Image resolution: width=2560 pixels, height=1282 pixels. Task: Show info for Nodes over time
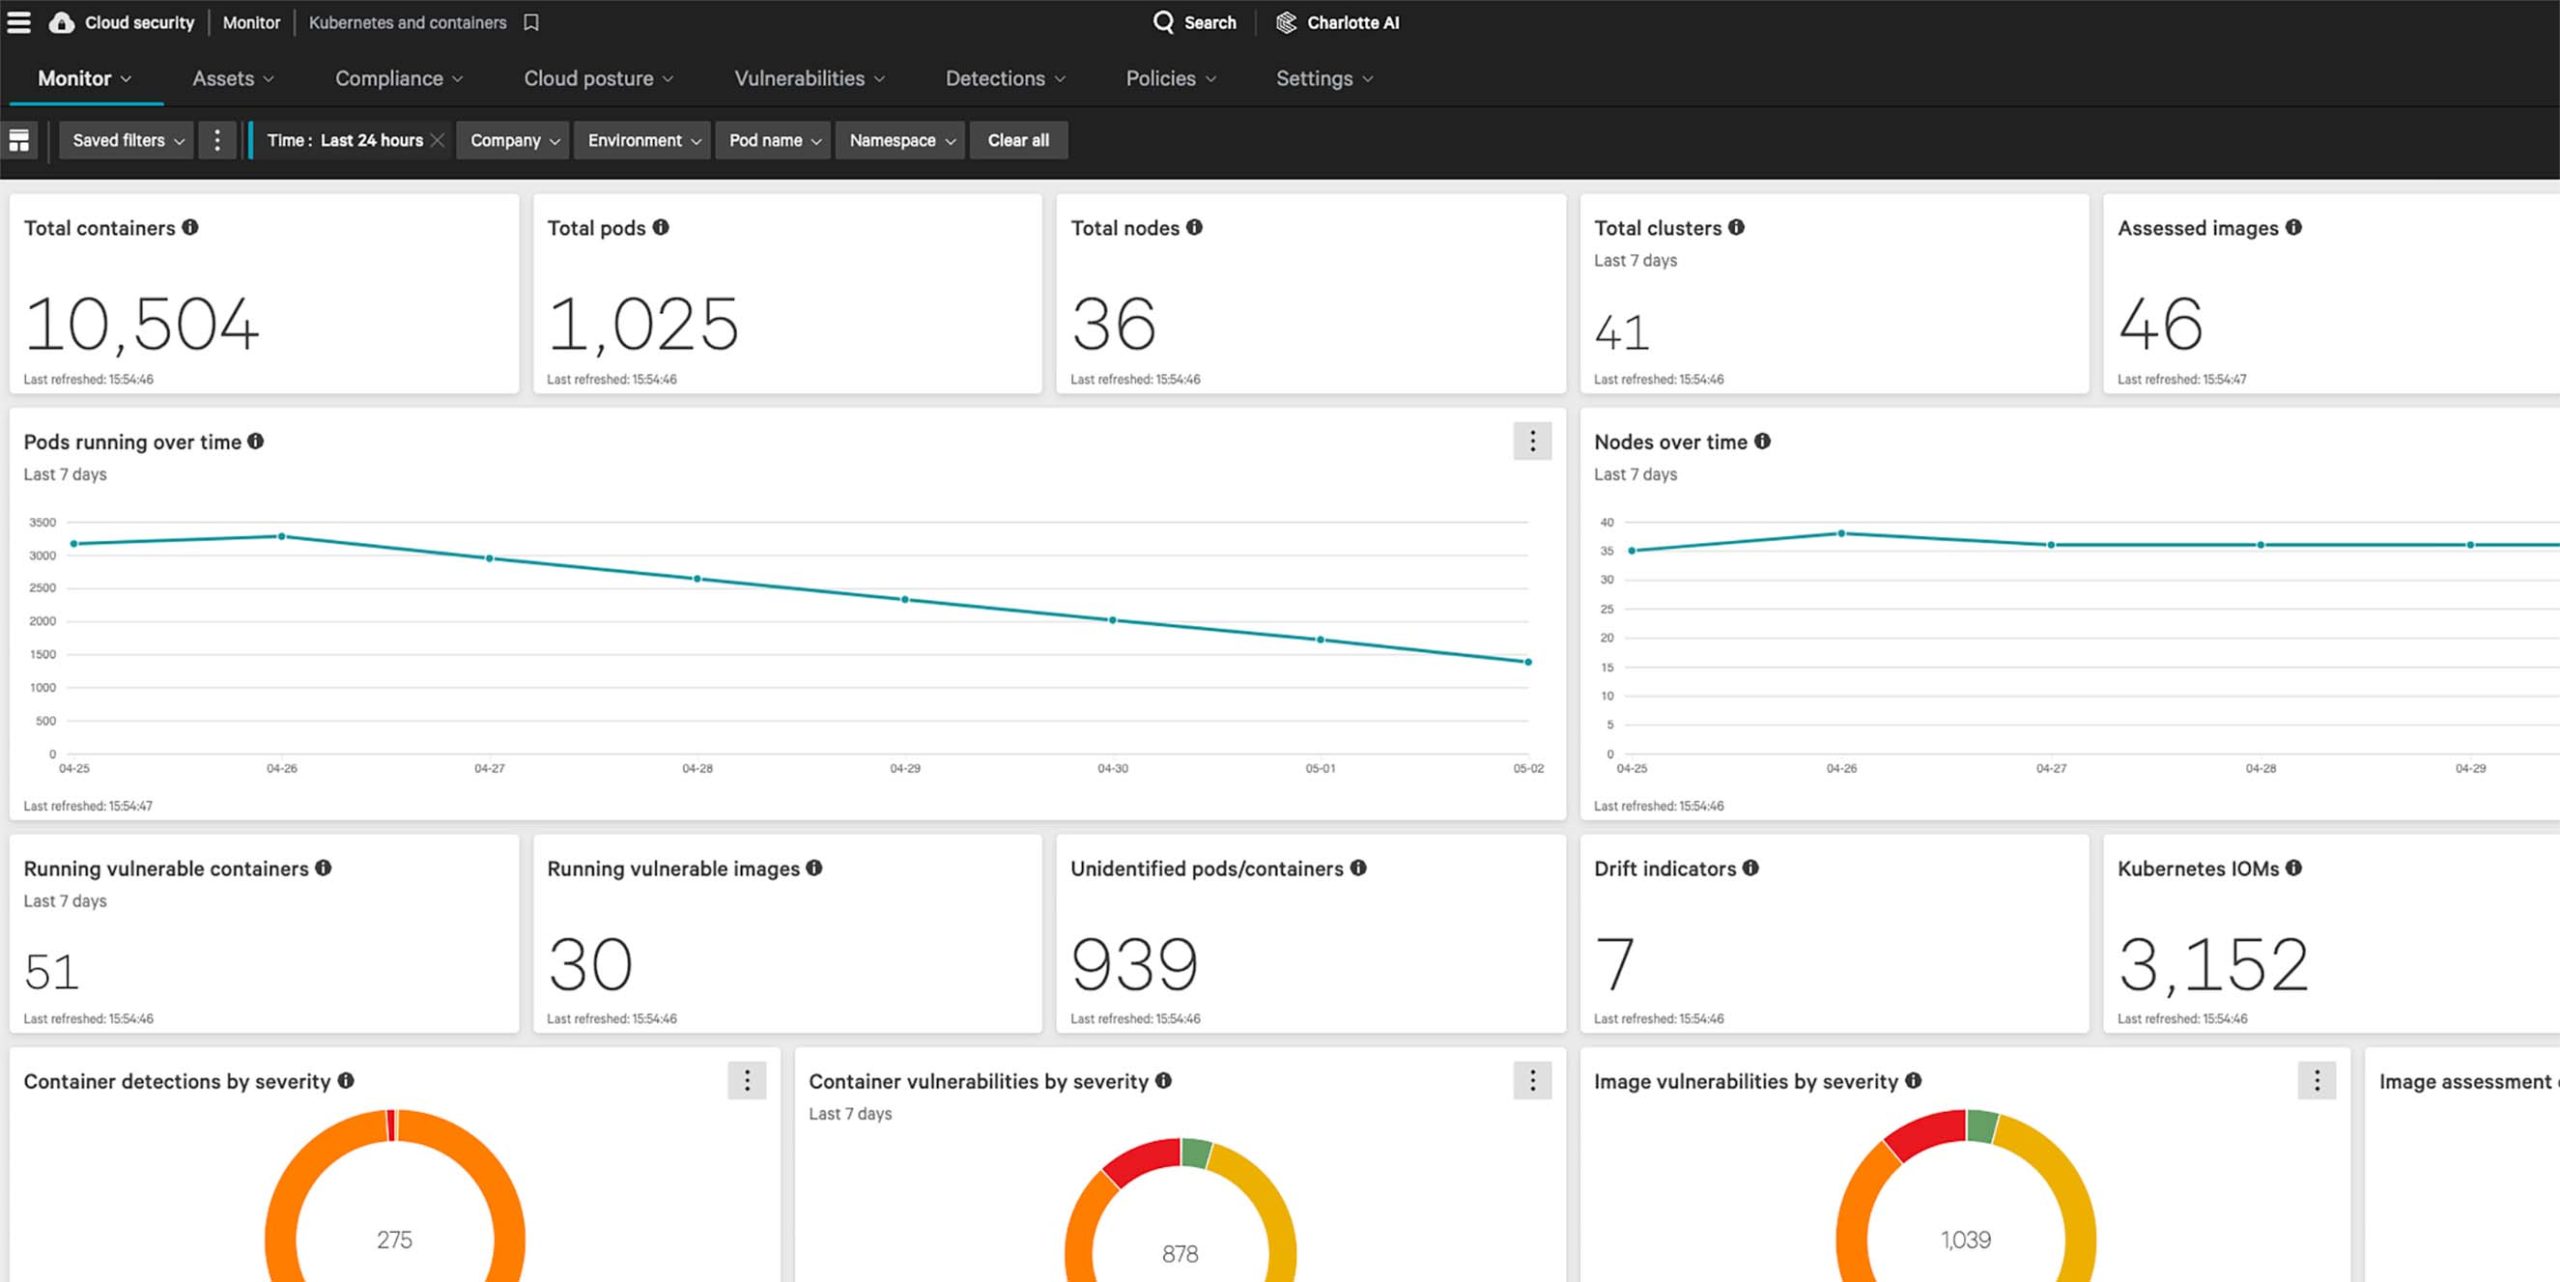click(x=1762, y=441)
